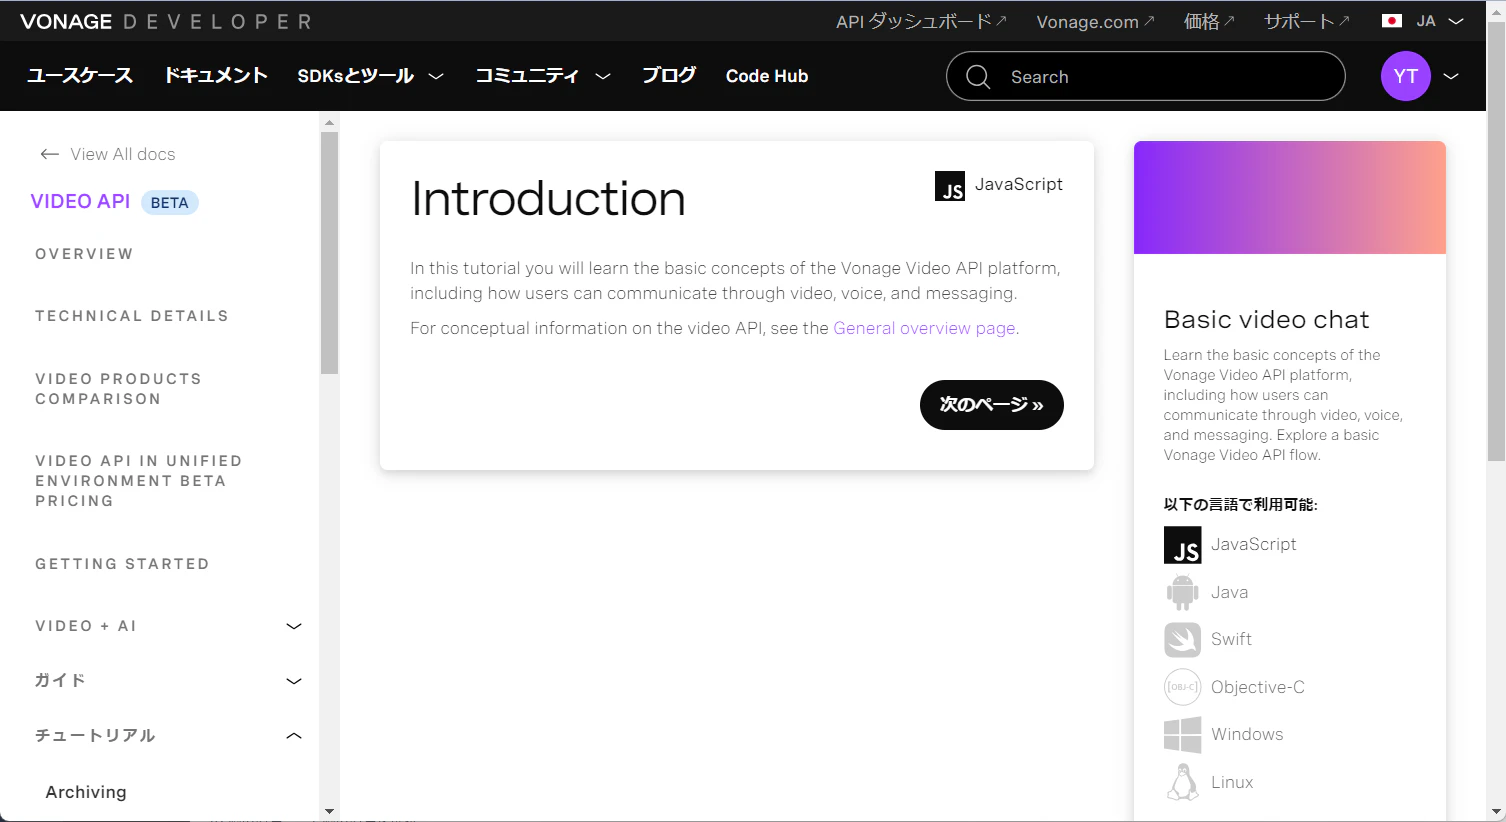
Task: Click the Search input field
Action: pyautogui.click(x=1145, y=76)
